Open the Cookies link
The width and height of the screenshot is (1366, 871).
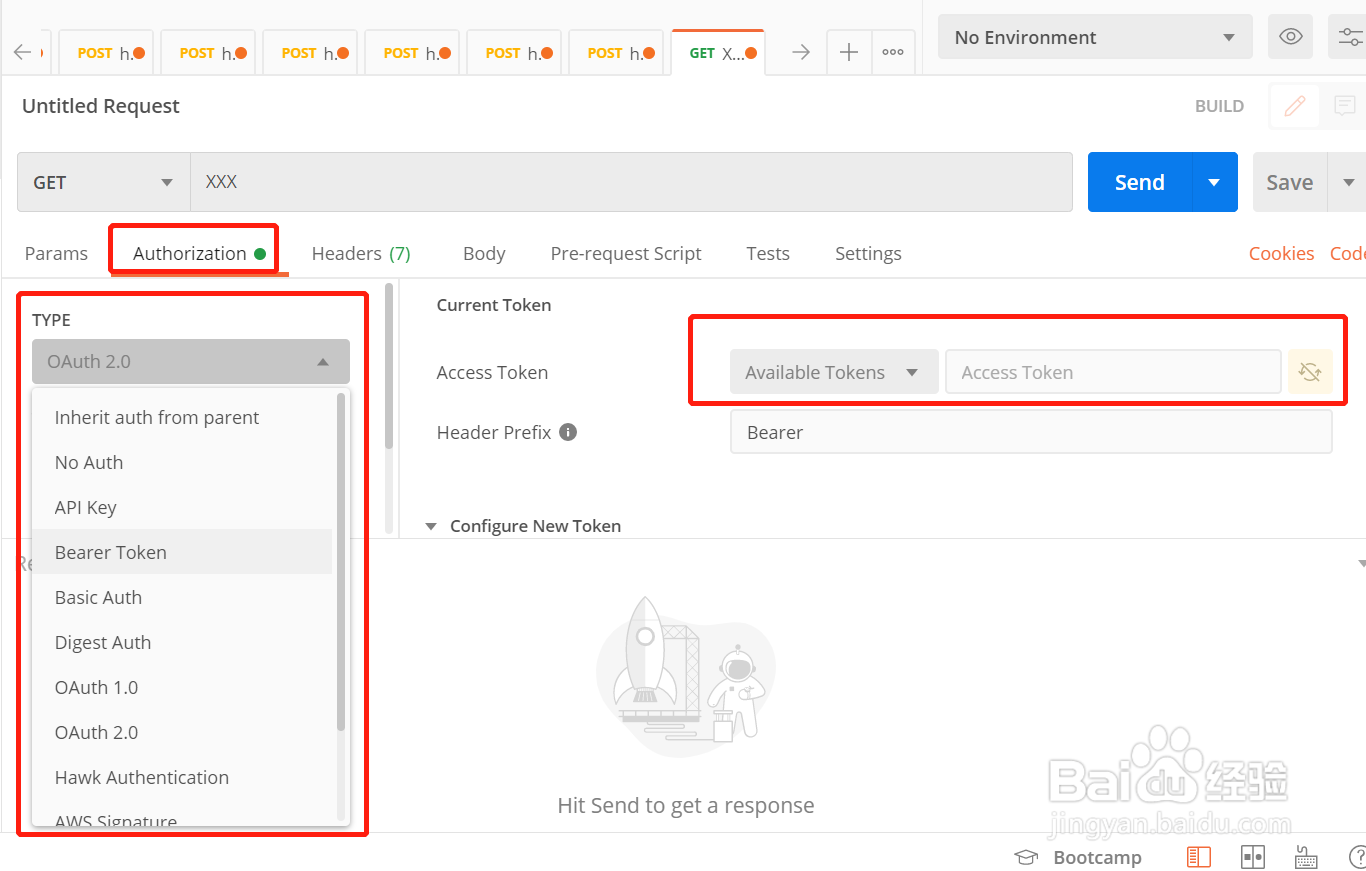tap(1281, 254)
